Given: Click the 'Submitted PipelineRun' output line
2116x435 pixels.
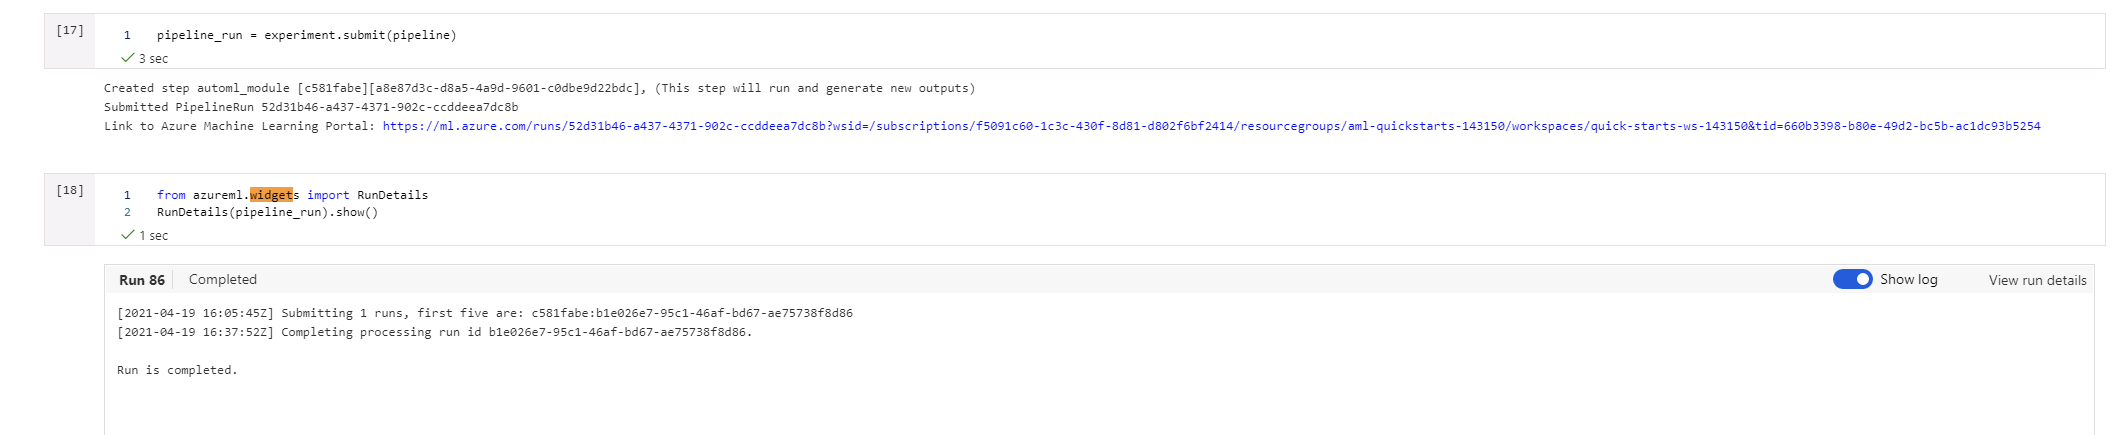Looking at the screenshot, I should (311, 107).
